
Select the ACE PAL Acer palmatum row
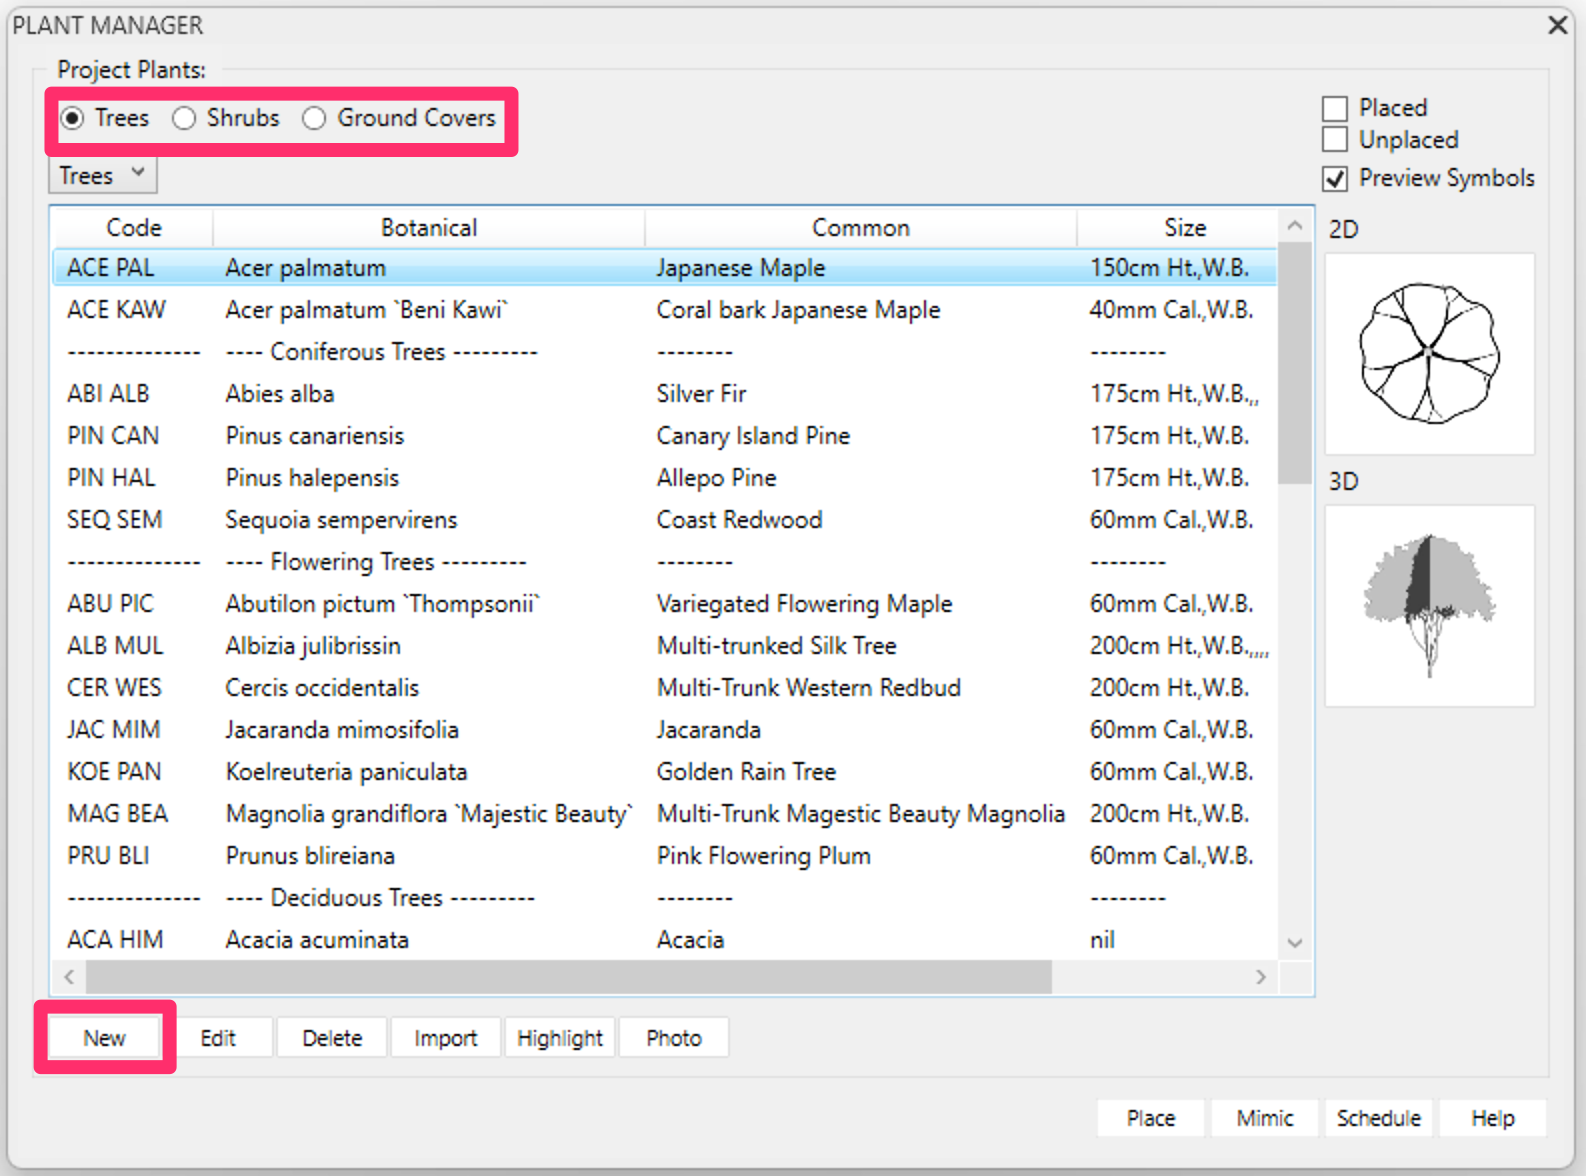665,268
